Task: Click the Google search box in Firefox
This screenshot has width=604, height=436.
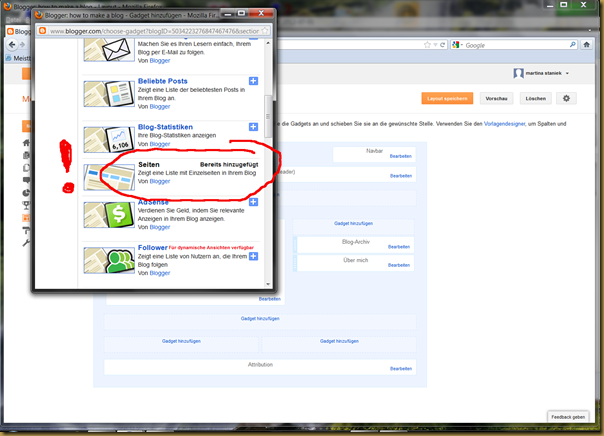Action: [516, 45]
